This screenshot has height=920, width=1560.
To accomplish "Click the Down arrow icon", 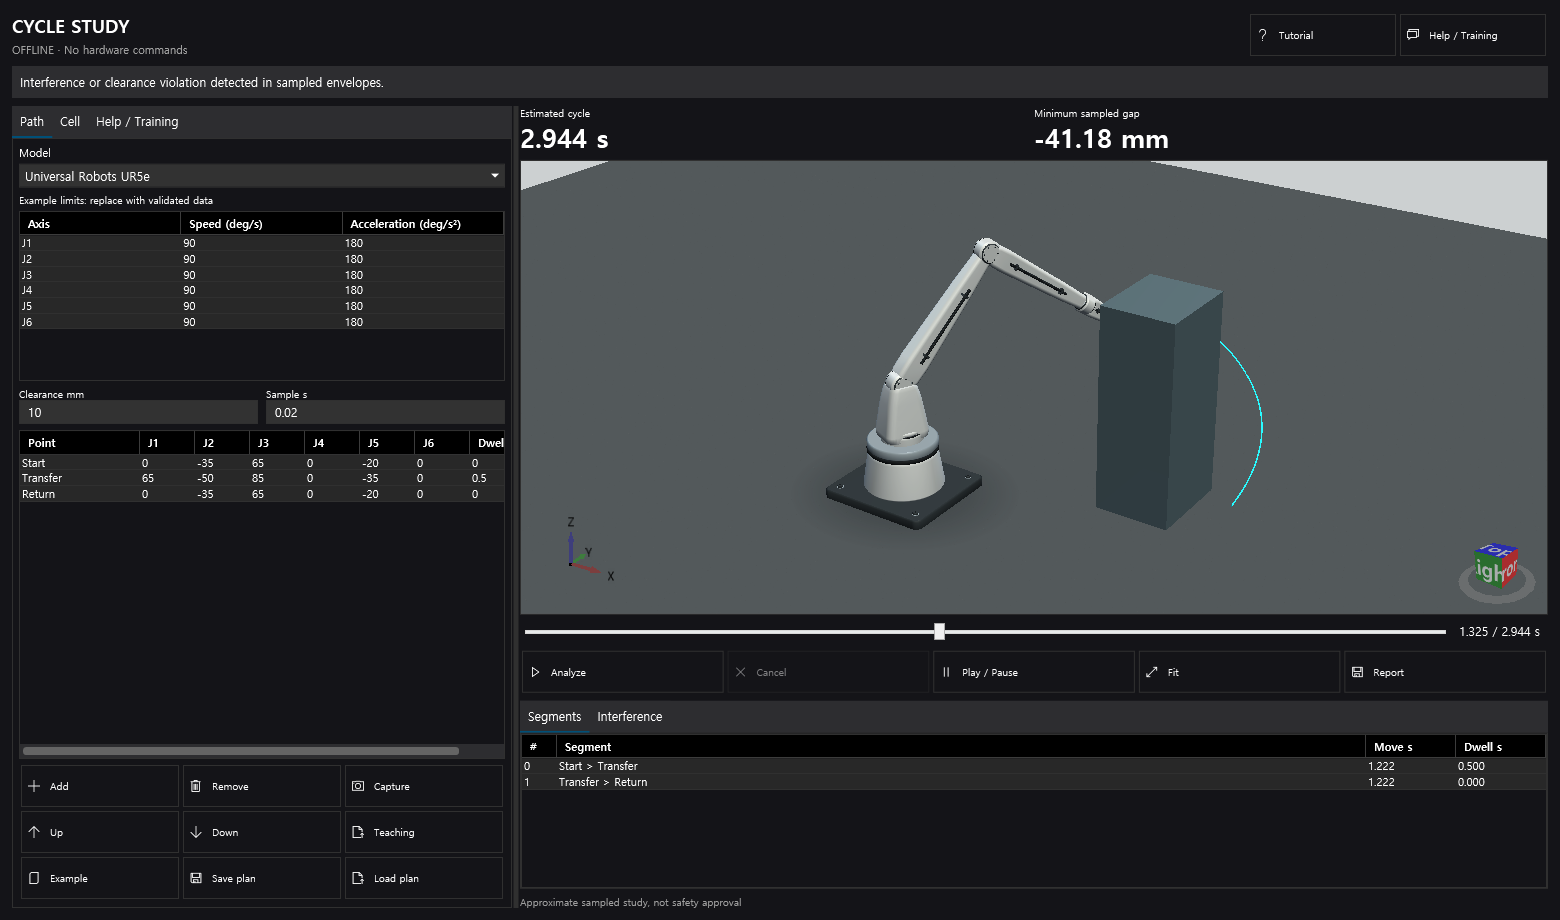I will [x=196, y=832].
